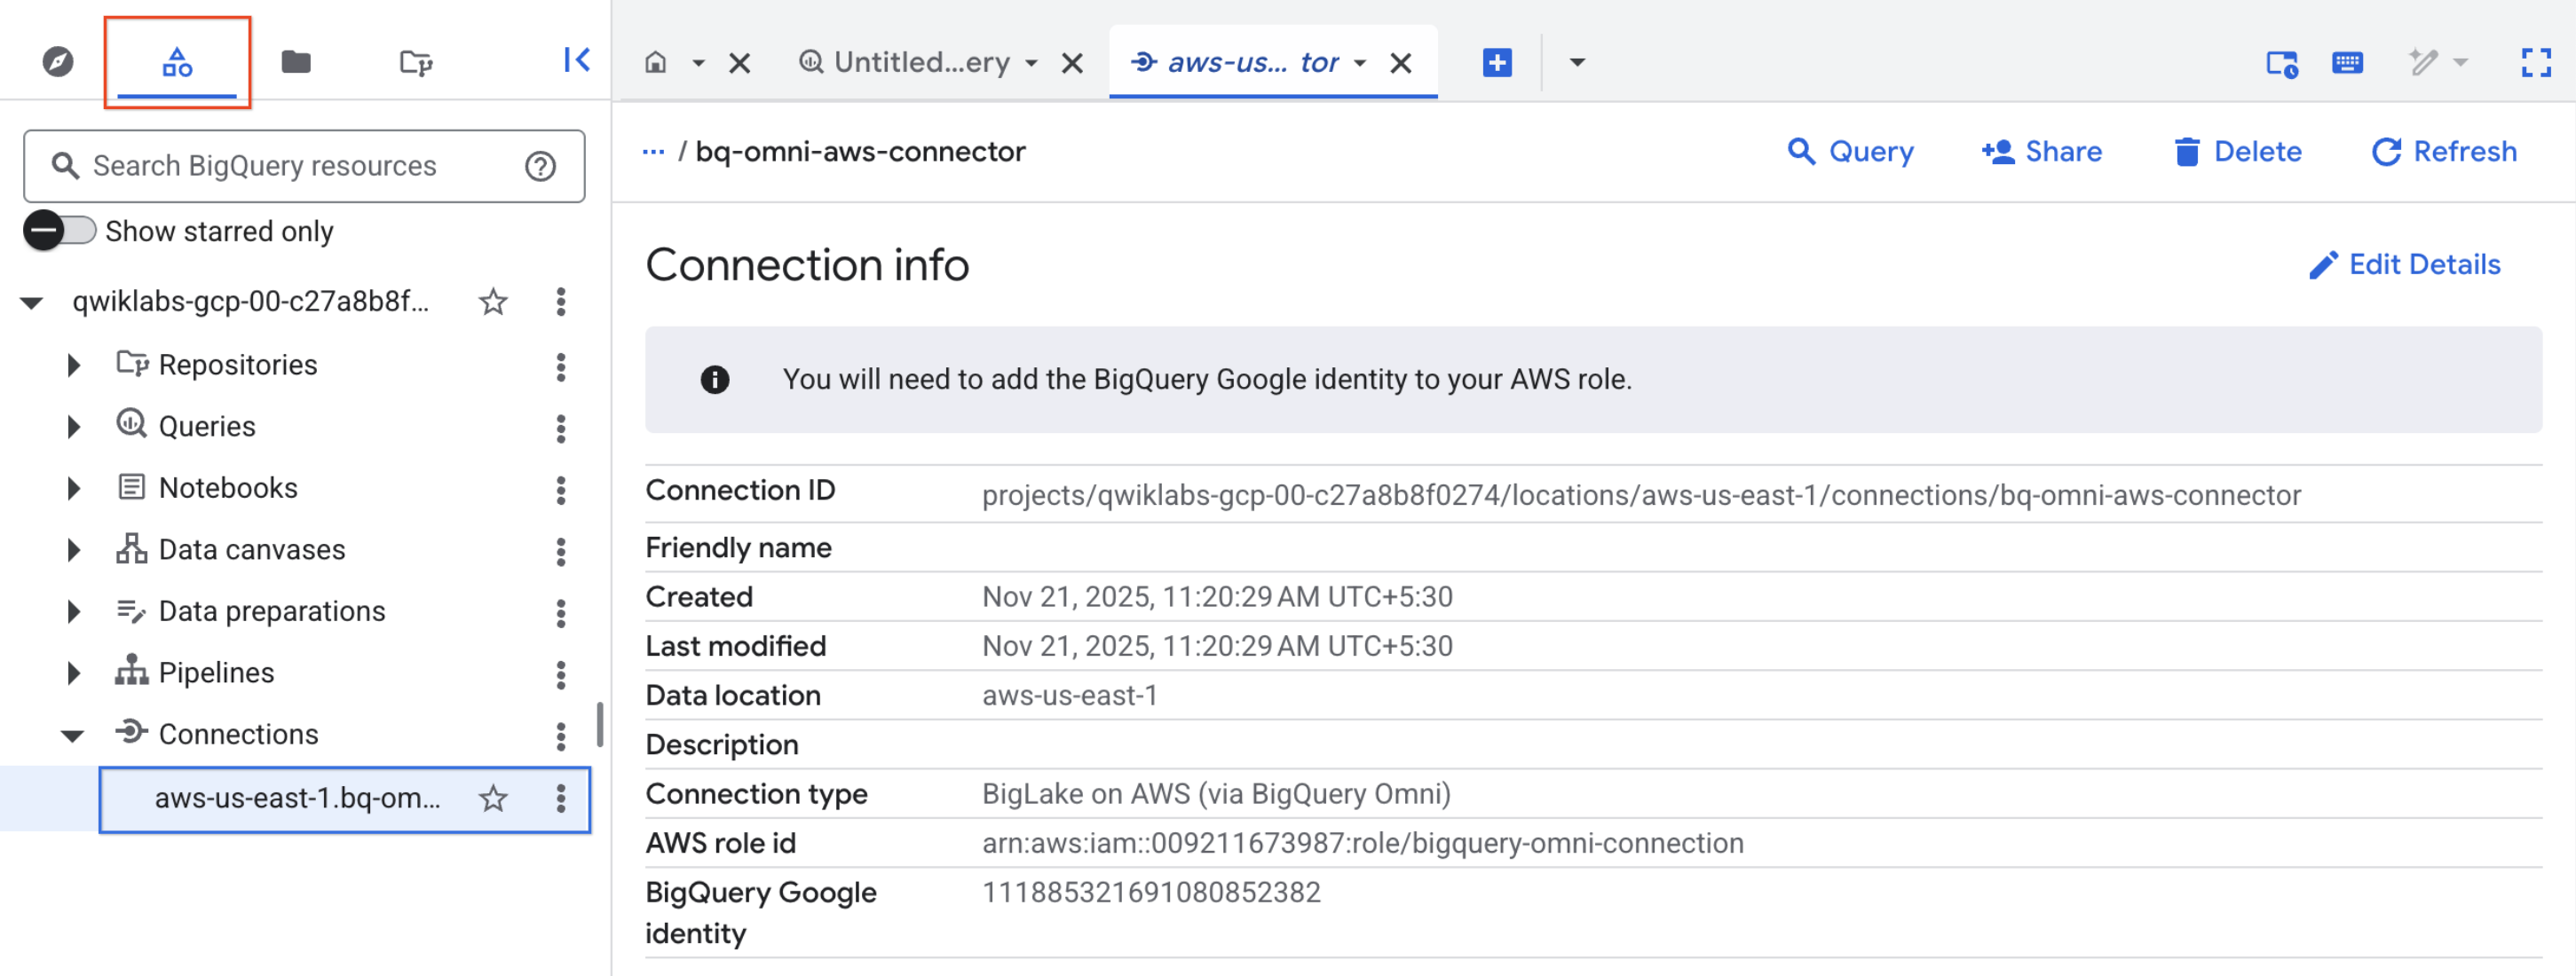Viewport: 2576px width, 976px height.
Task: Open the Explorer compass icon in sidebar
Action: point(57,62)
